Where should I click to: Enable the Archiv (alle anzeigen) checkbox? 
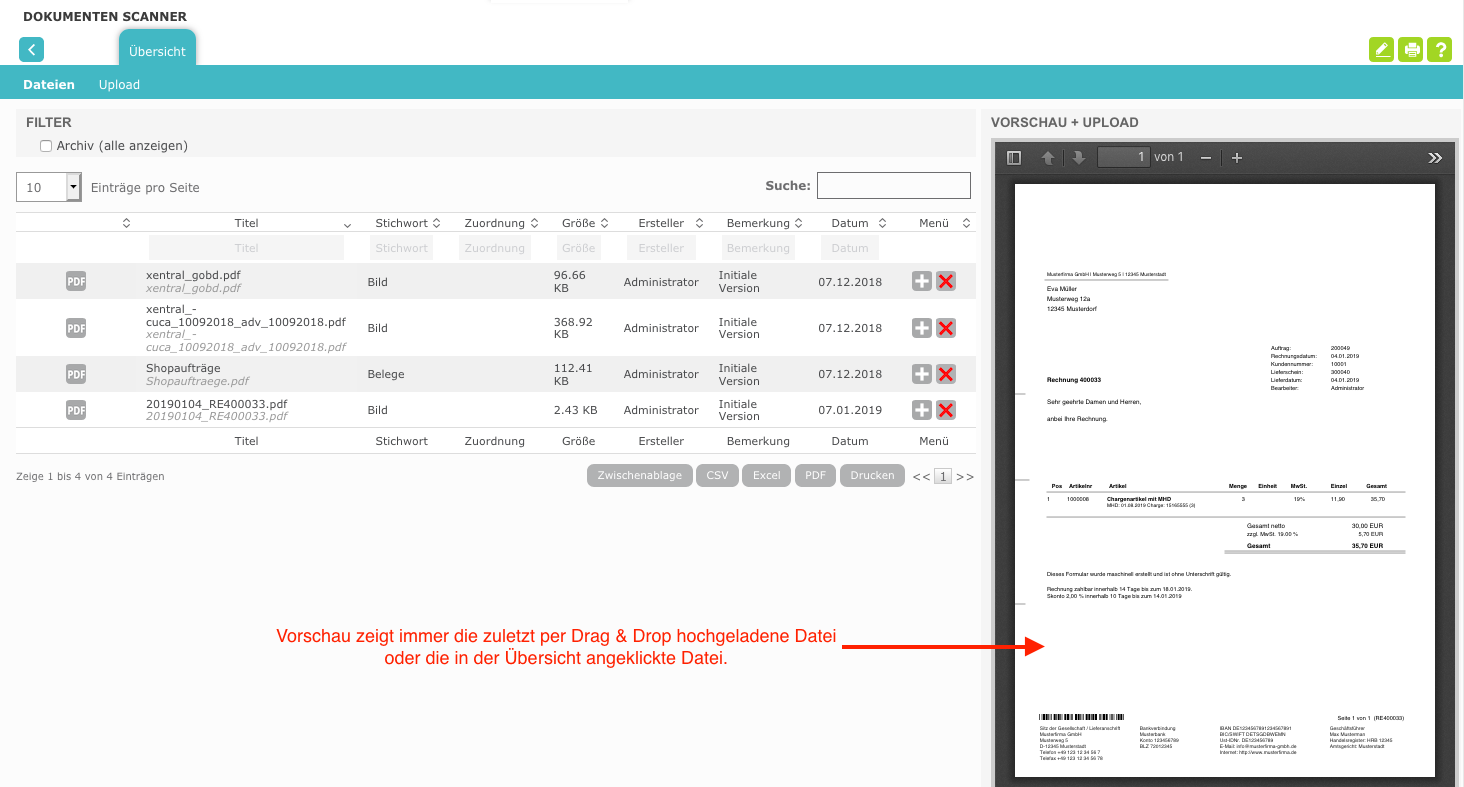coord(46,146)
